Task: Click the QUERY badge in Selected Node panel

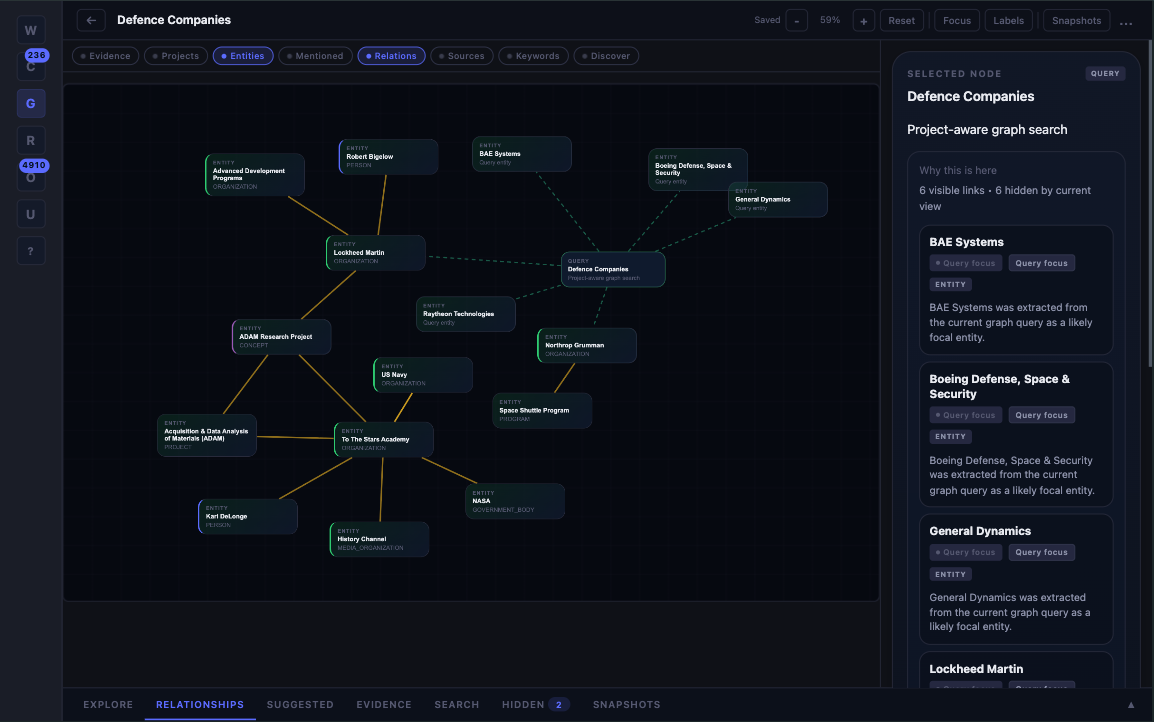Action: (1105, 74)
